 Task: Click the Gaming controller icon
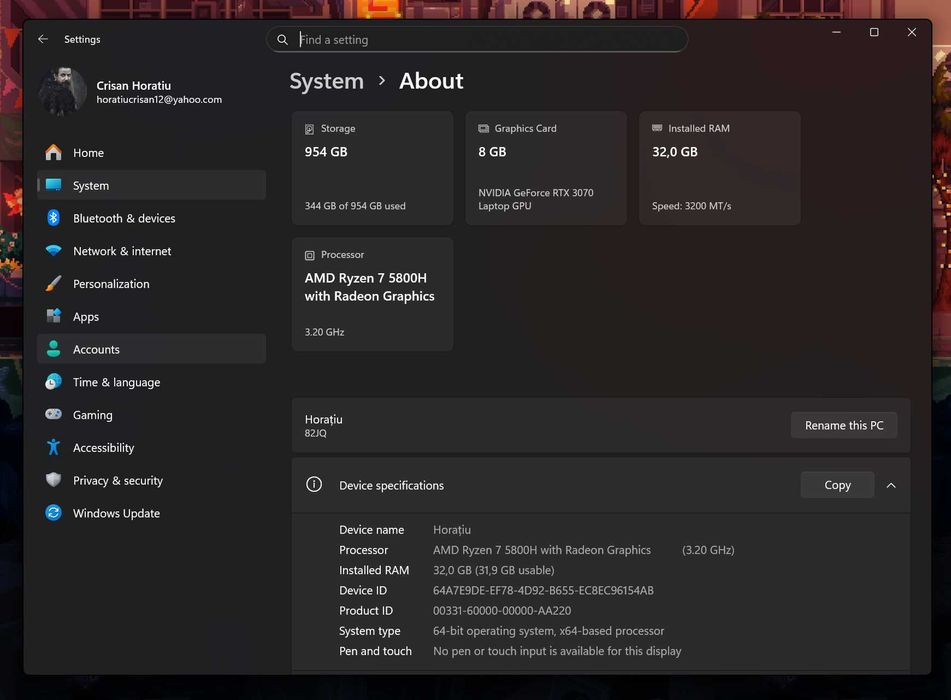(x=53, y=414)
